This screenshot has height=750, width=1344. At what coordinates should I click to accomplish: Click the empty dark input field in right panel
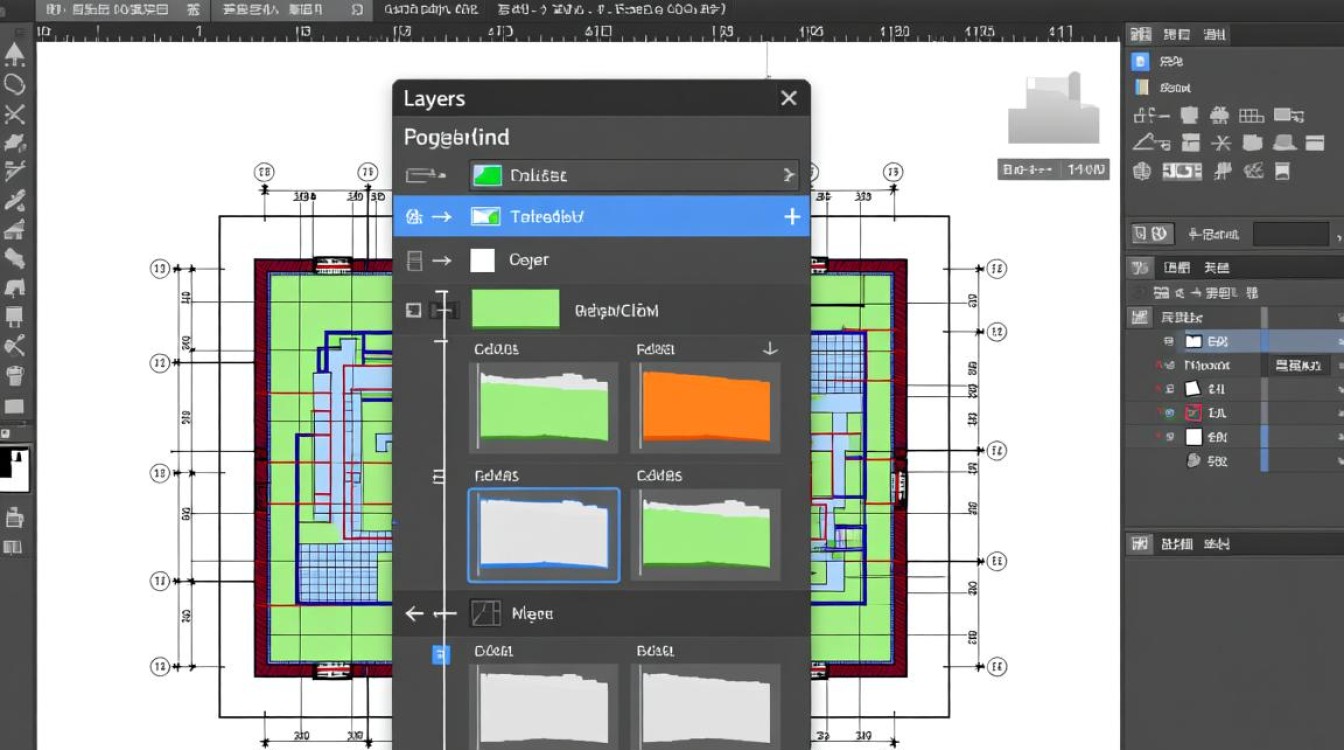pyautogui.click(x=1290, y=235)
